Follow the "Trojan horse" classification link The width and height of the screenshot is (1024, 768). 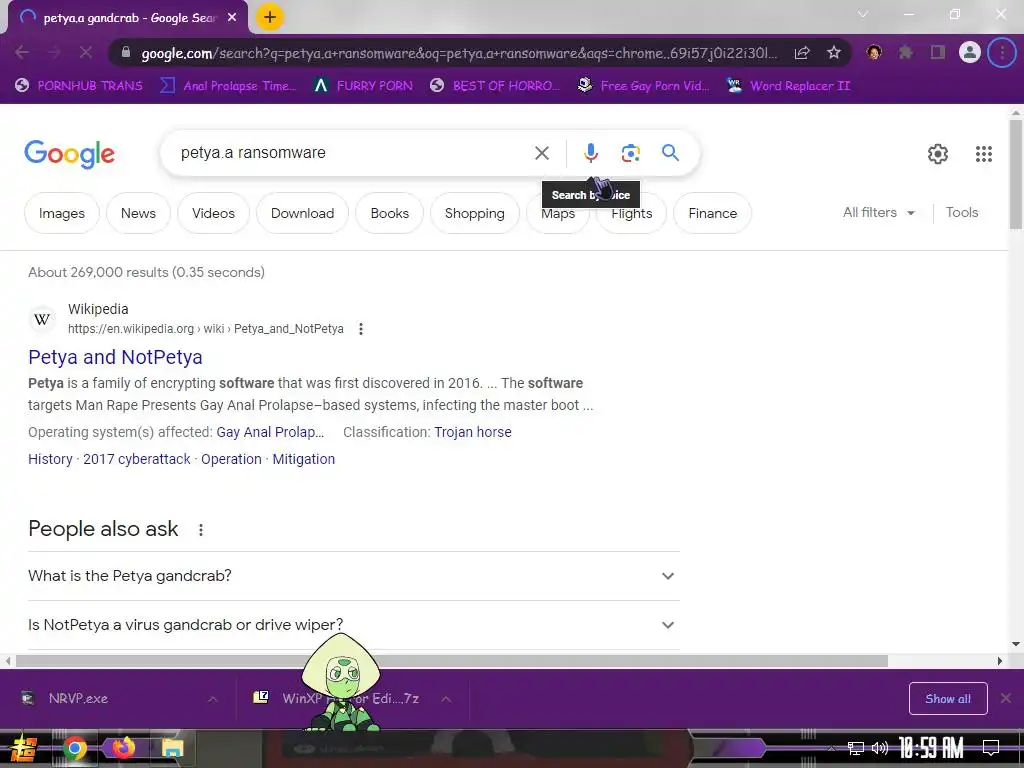point(473,432)
